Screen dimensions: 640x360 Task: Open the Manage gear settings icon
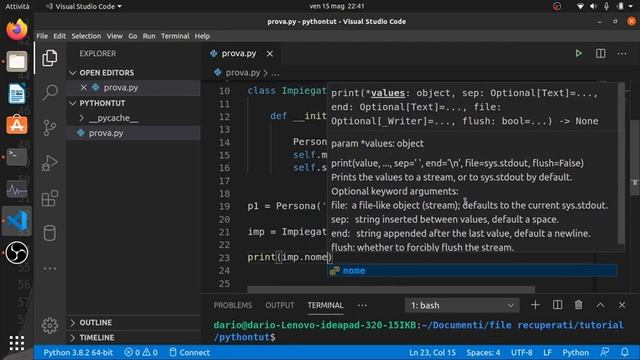tap(50, 325)
